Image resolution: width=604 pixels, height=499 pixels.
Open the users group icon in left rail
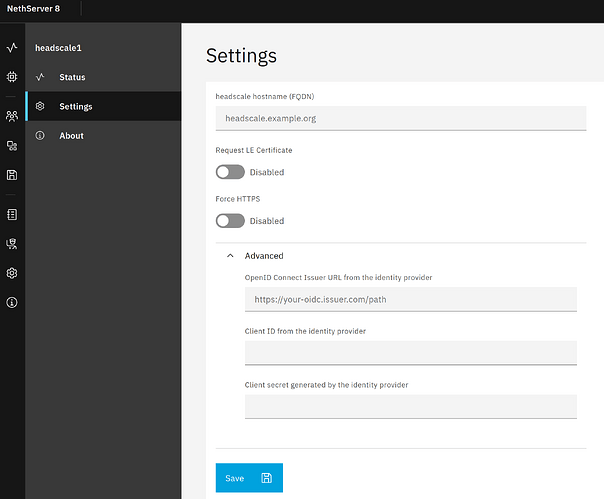[12, 116]
